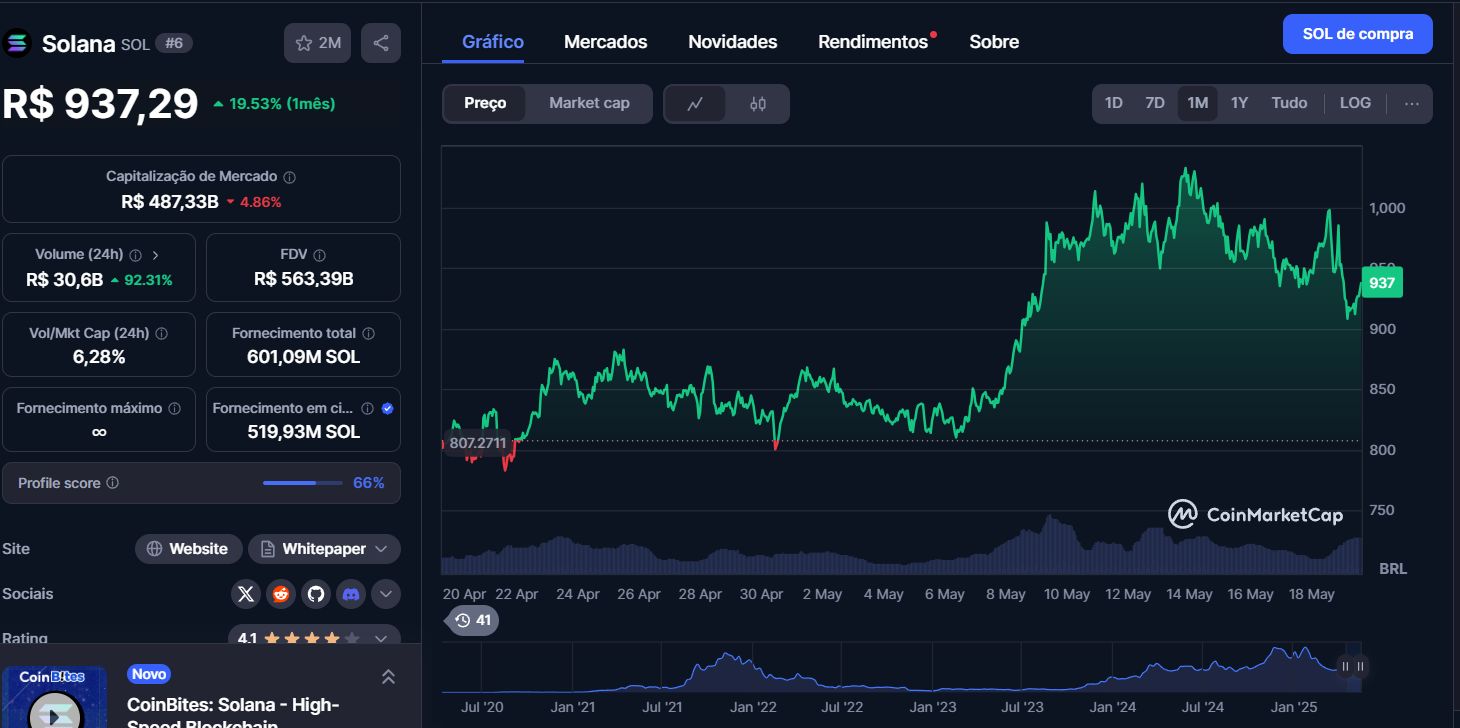Open Solana's GitHub repository icon
Image resolution: width=1460 pixels, height=728 pixels.
pyautogui.click(x=316, y=594)
